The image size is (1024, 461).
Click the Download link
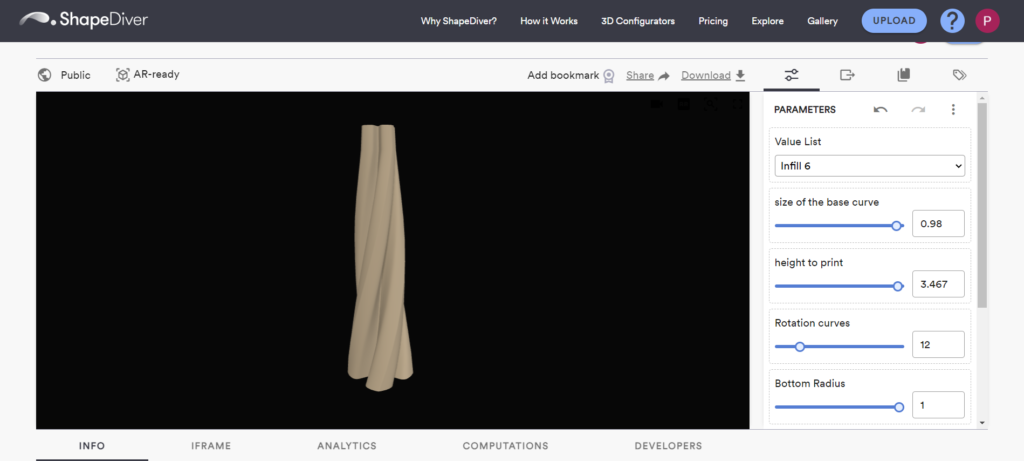(x=706, y=76)
